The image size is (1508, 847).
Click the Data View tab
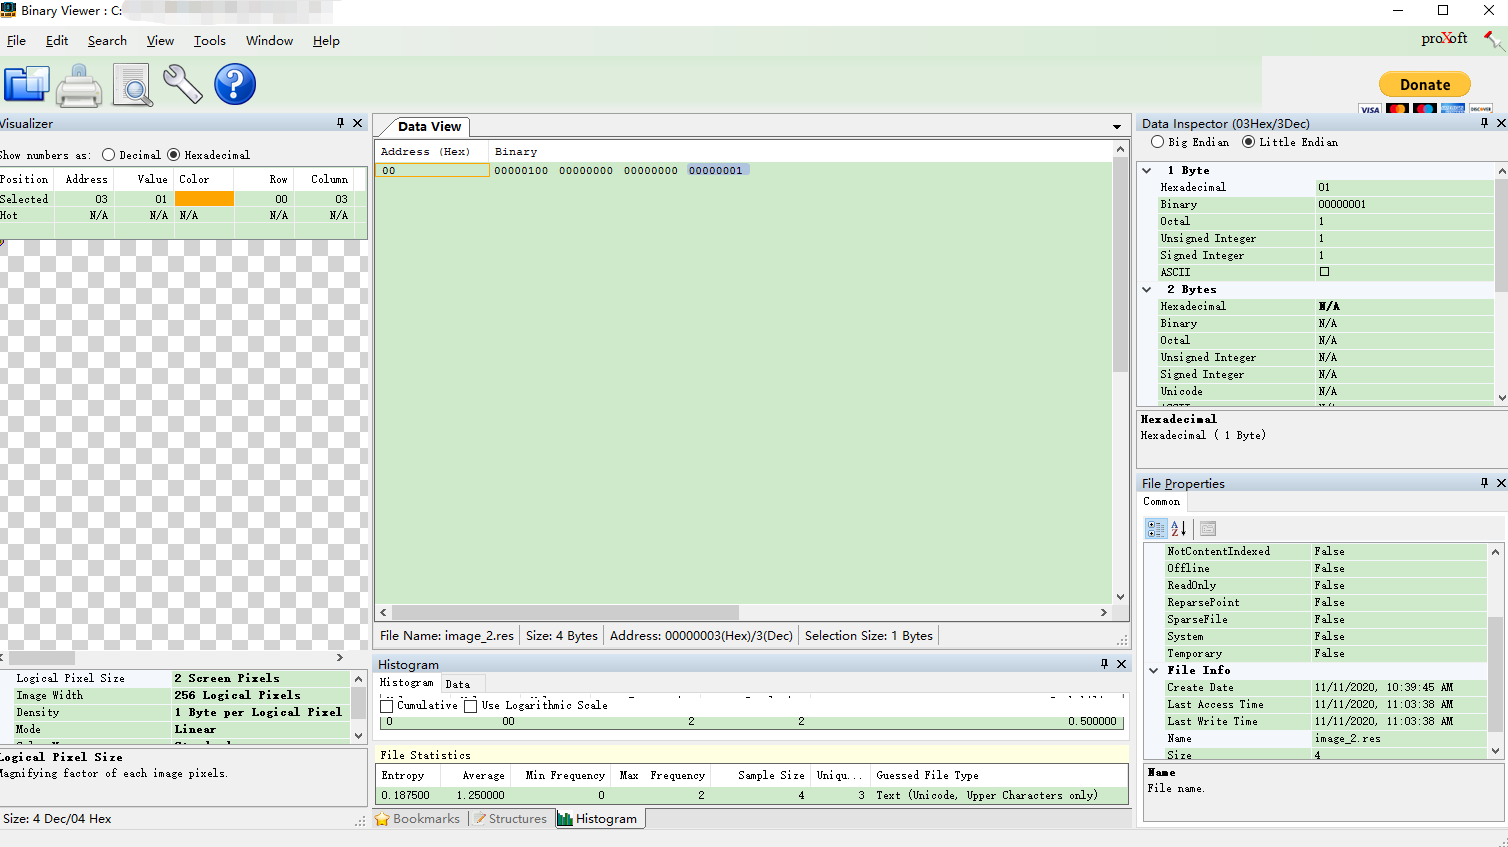pyautogui.click(x=429, y=127)
